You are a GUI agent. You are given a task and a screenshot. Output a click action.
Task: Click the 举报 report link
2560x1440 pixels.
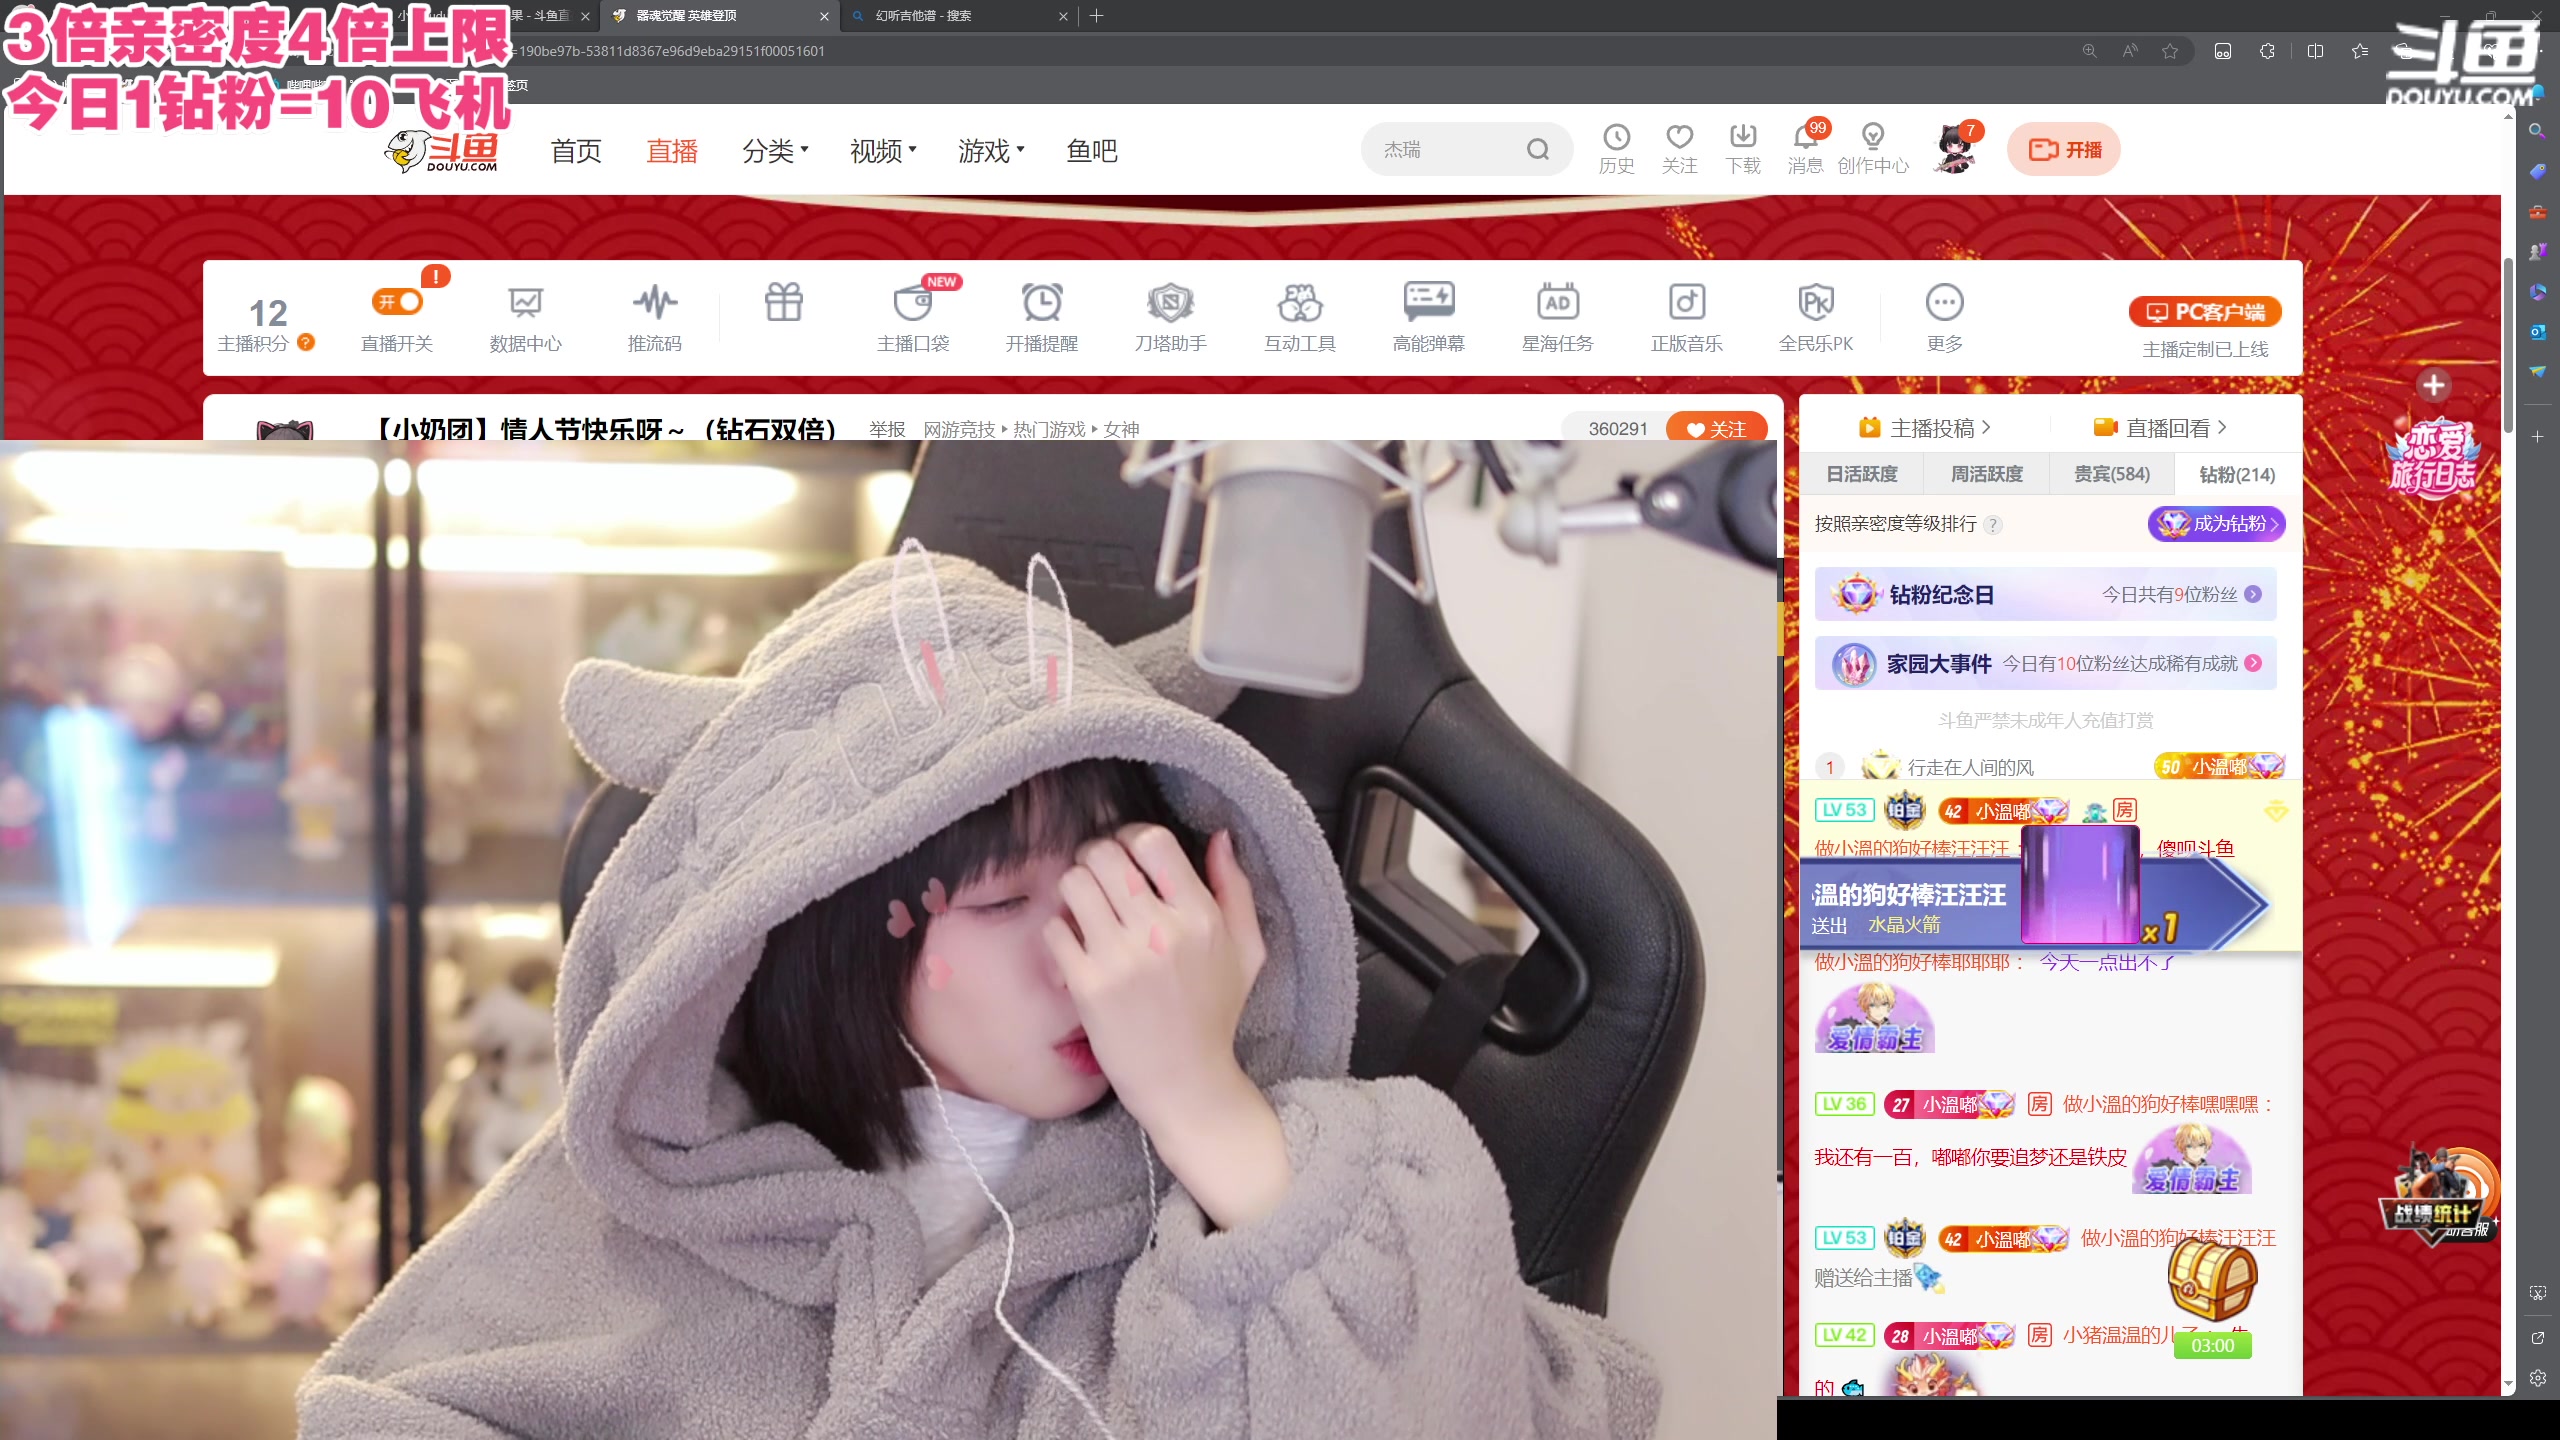click(887, 429)
